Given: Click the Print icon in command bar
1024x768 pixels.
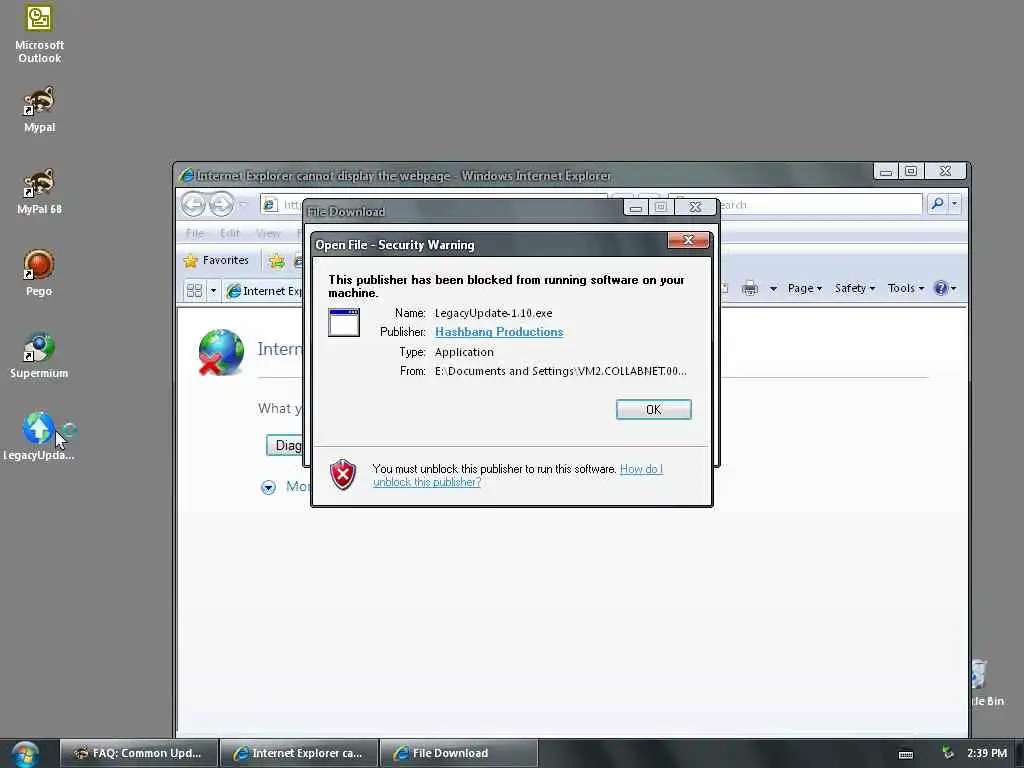Looking at the screenshot, I should (750, 288).
